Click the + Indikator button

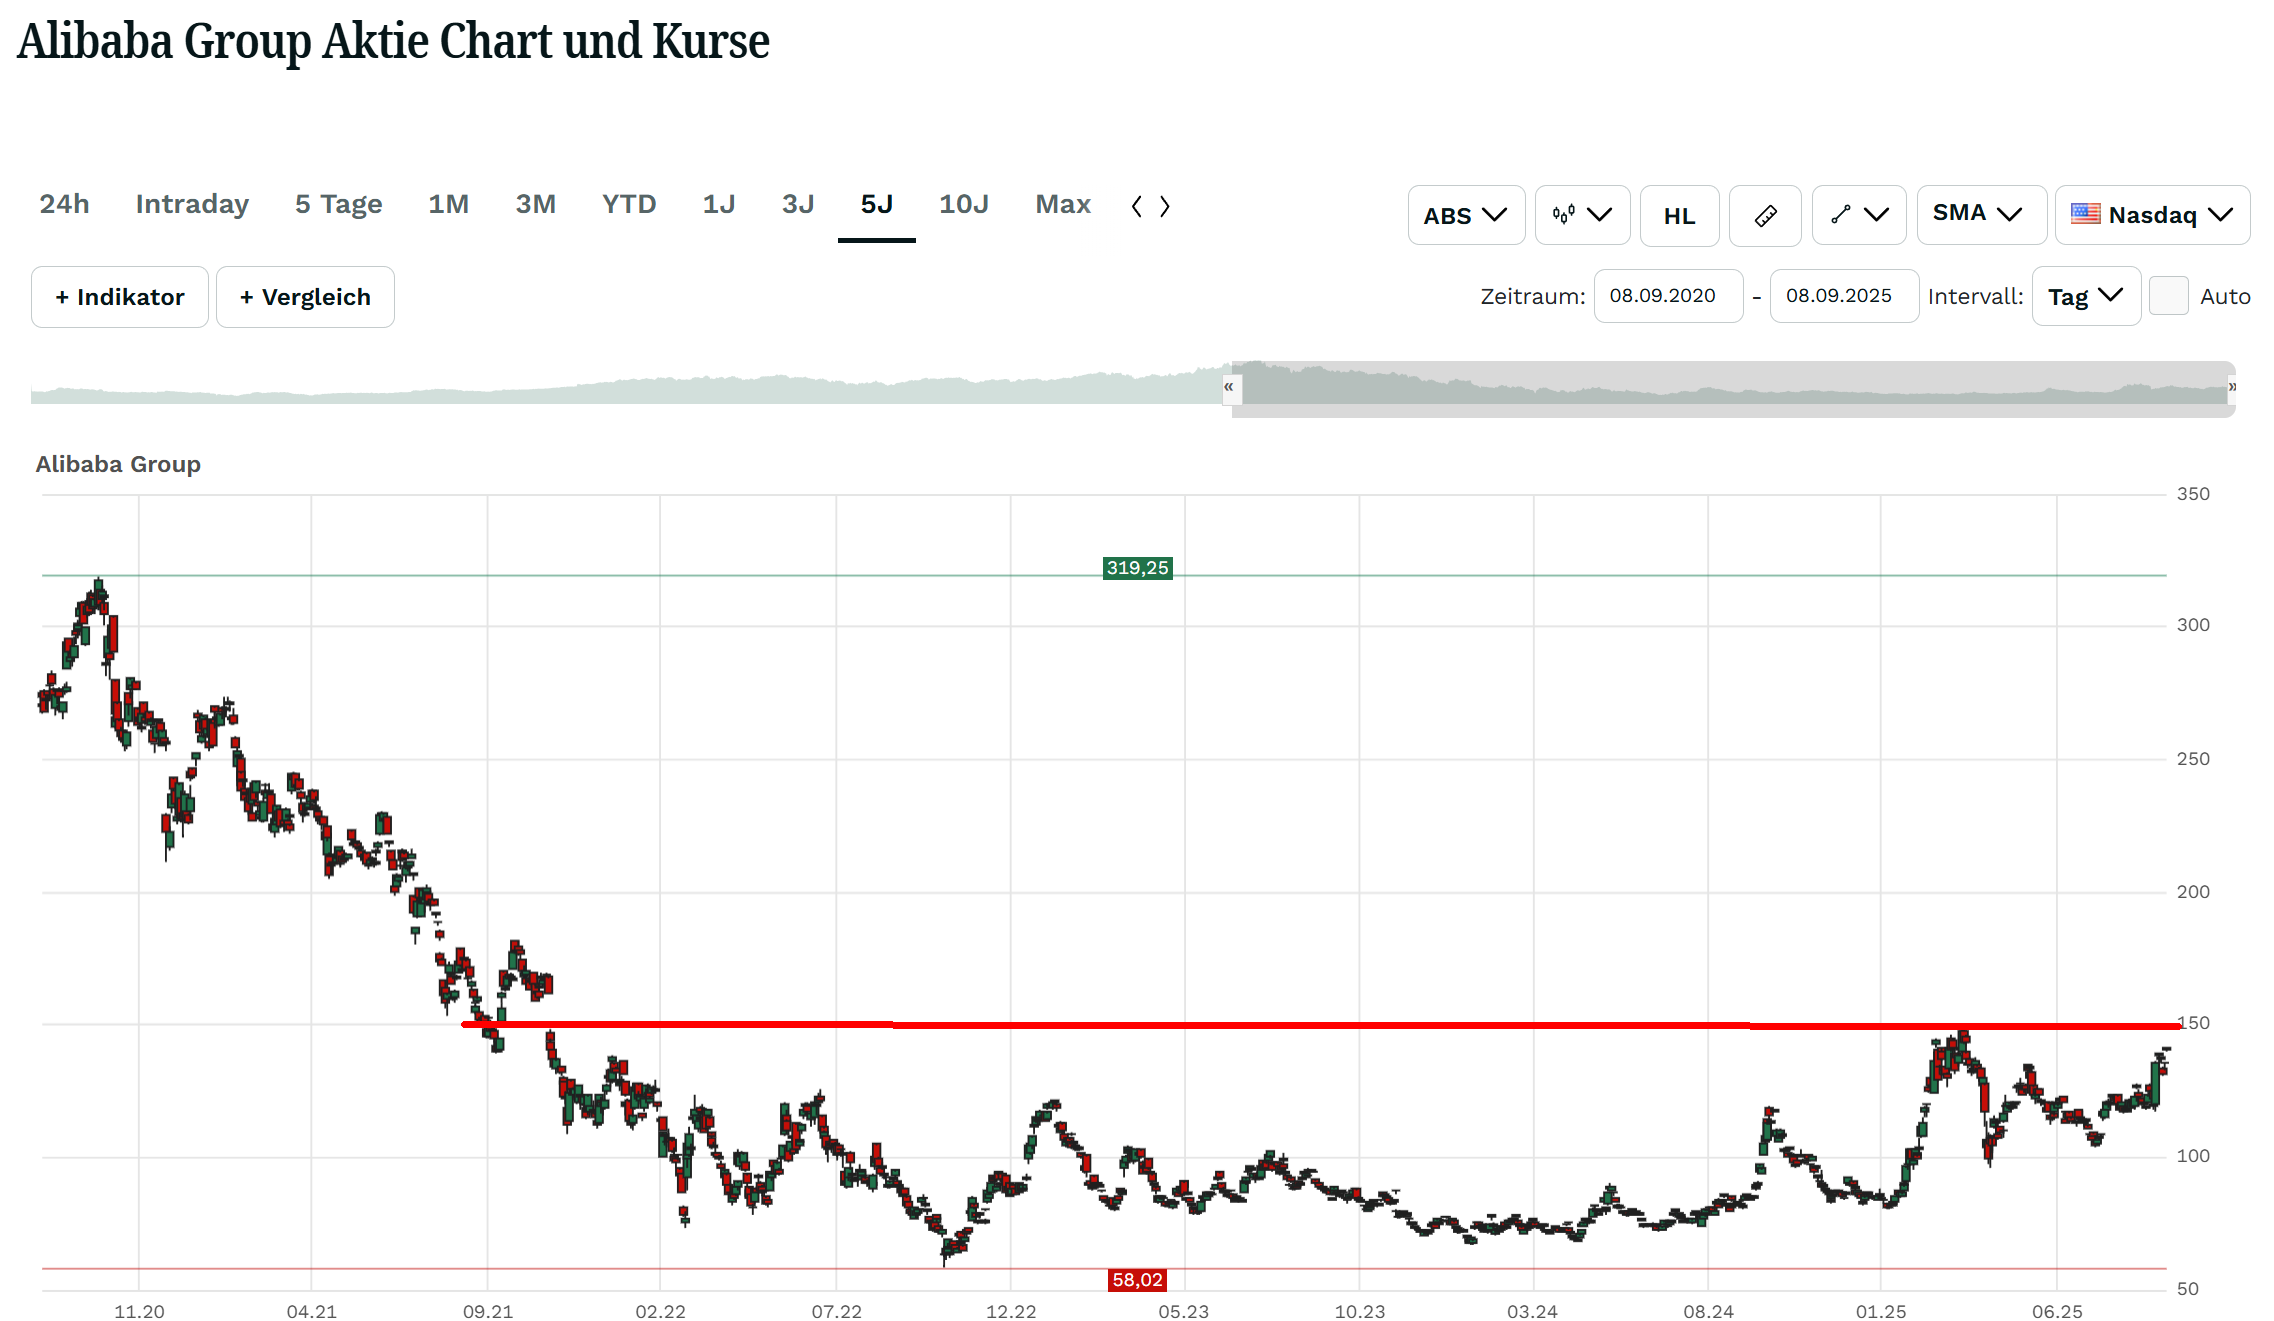point(120,297)
